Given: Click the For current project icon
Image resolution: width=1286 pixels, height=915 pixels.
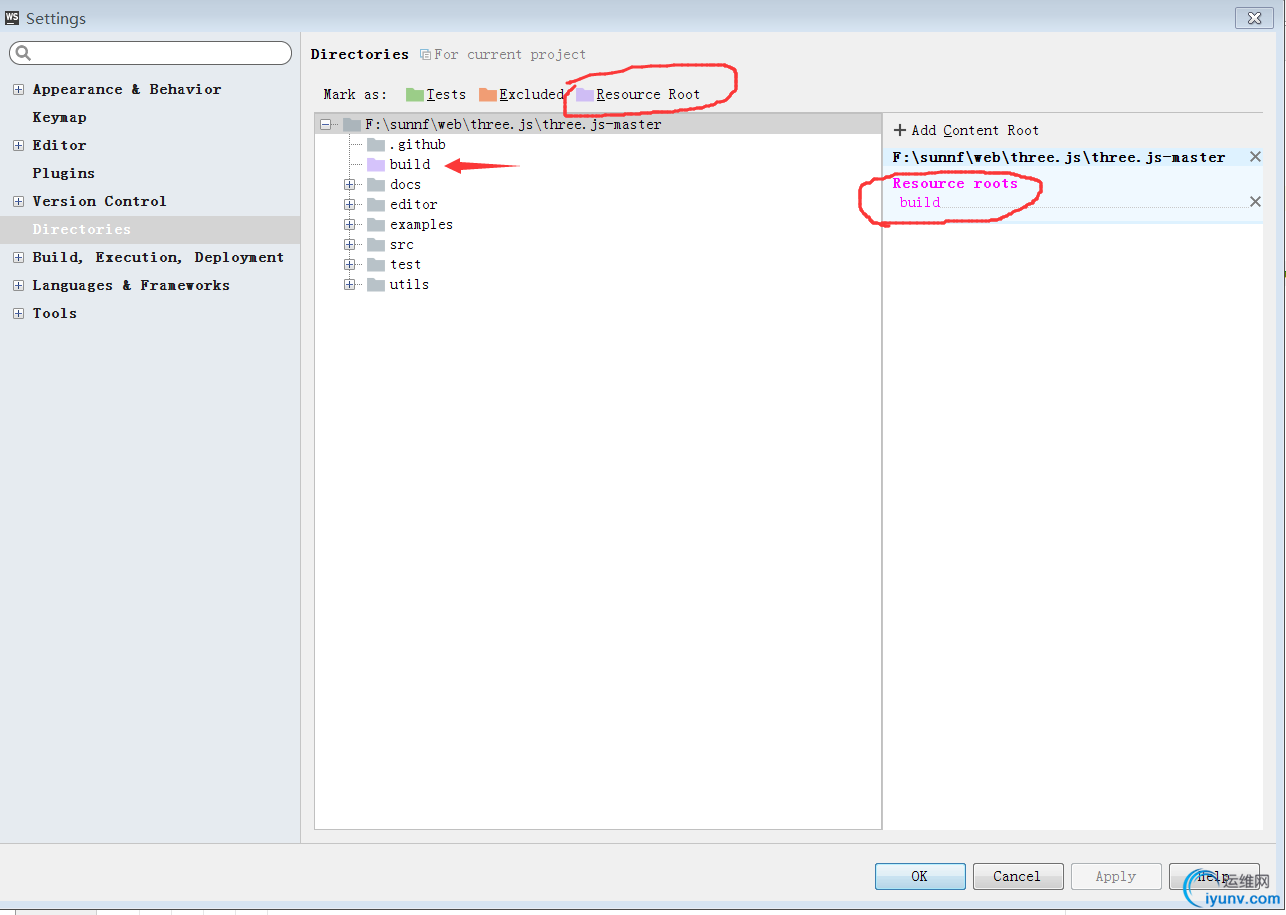Looking at the screenshot, I should (x=426, y=54).
